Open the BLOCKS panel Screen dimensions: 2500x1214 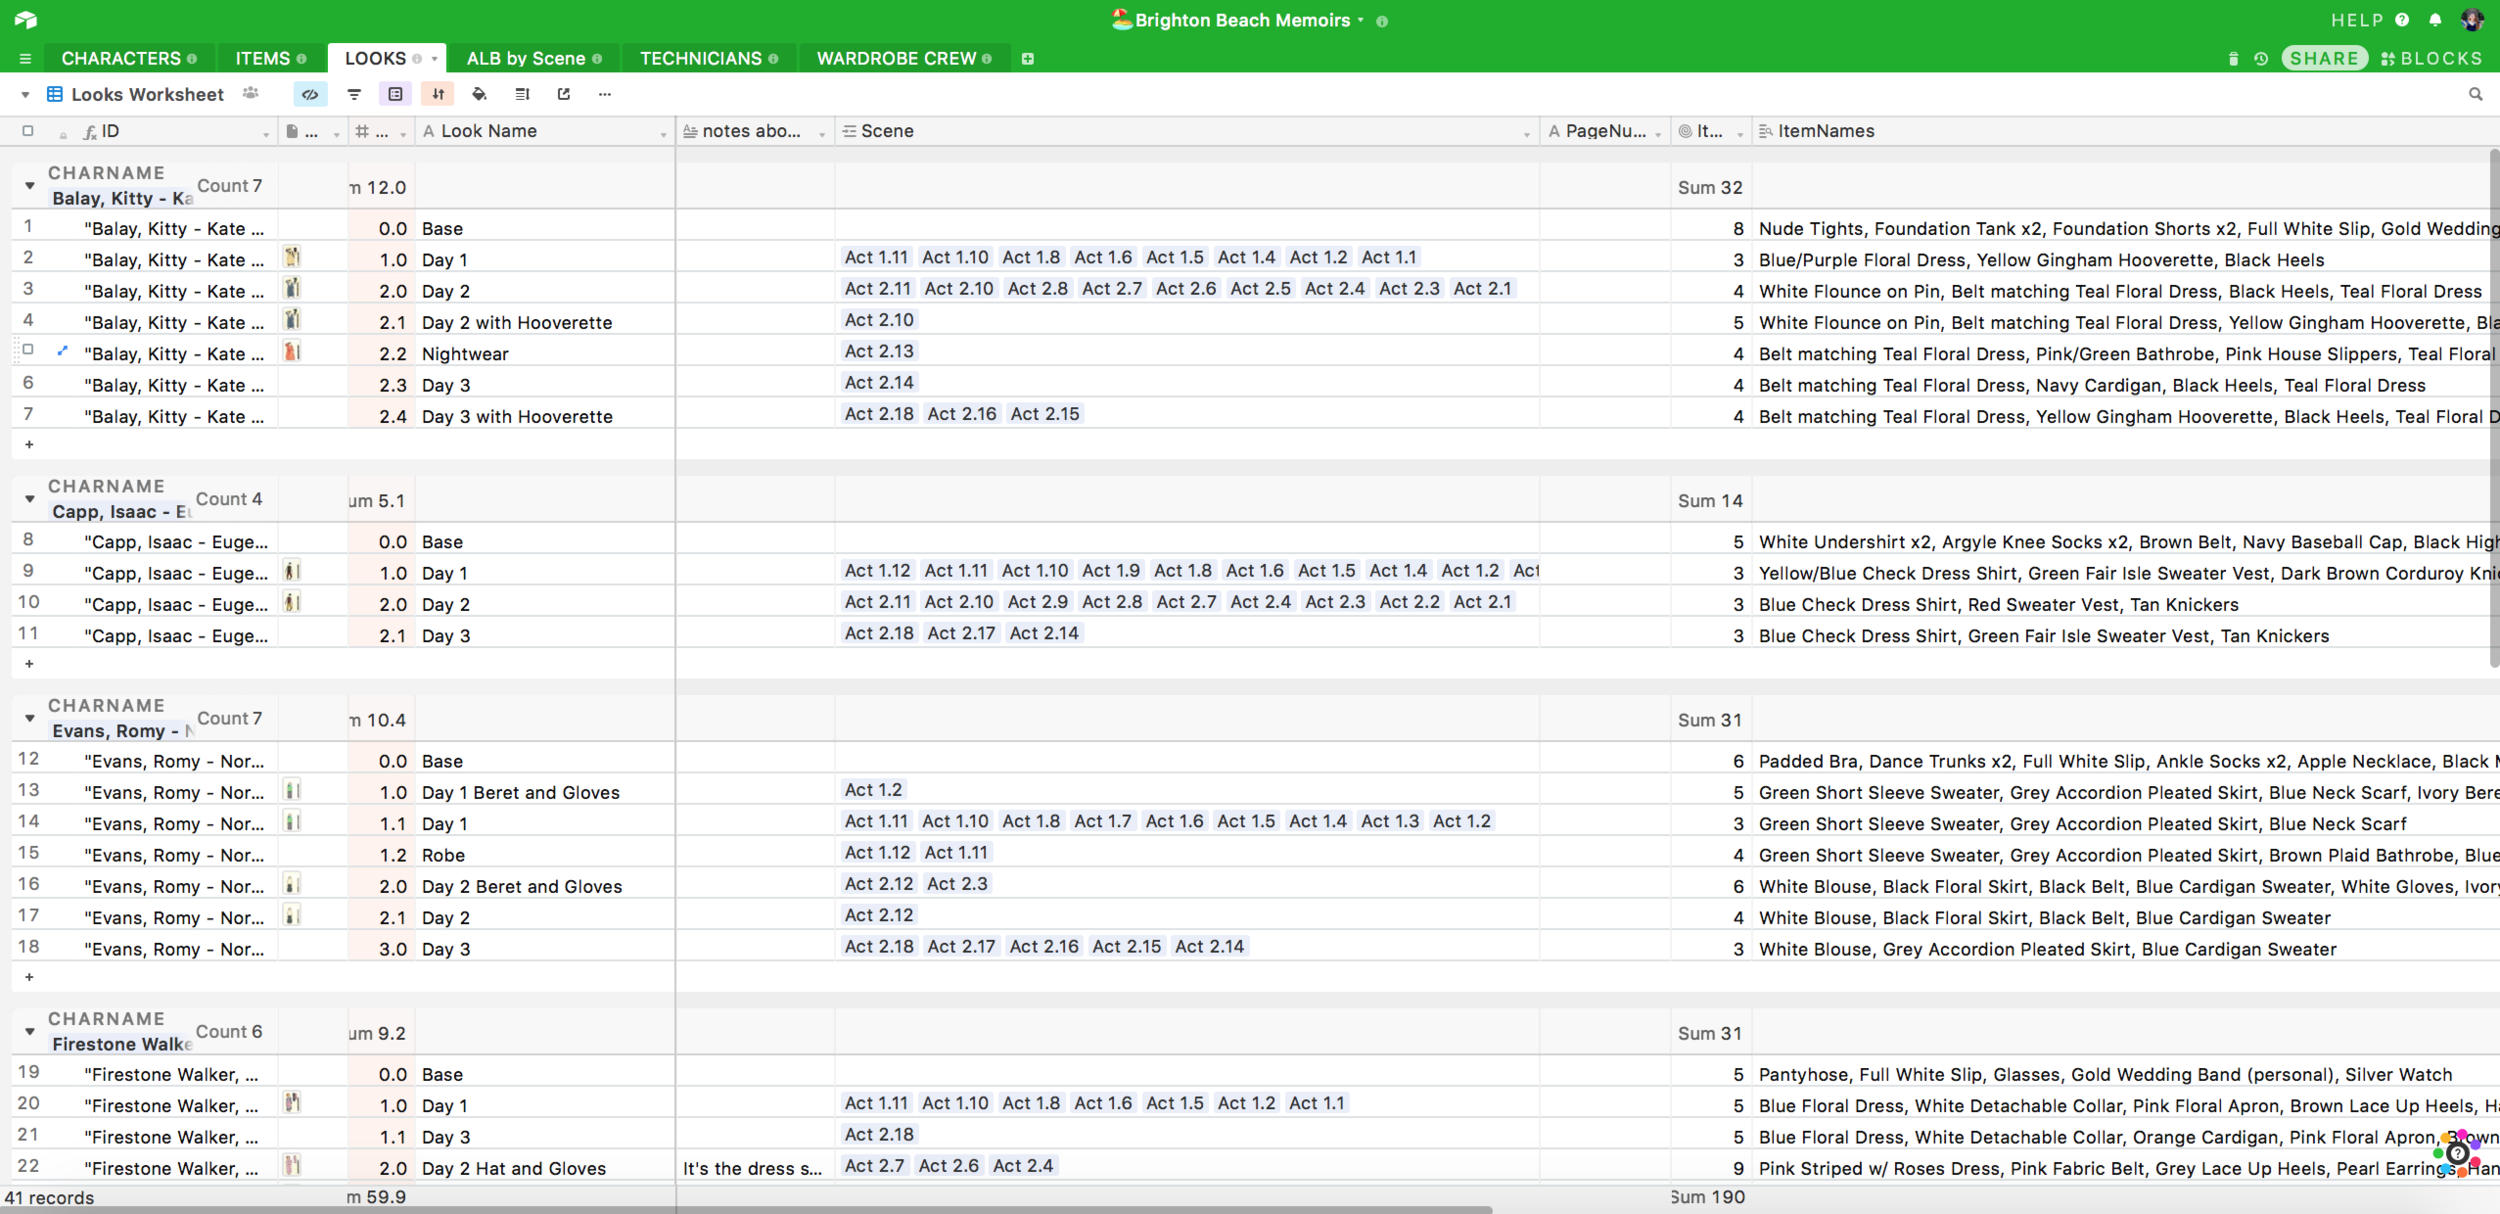coord(2432,59)
